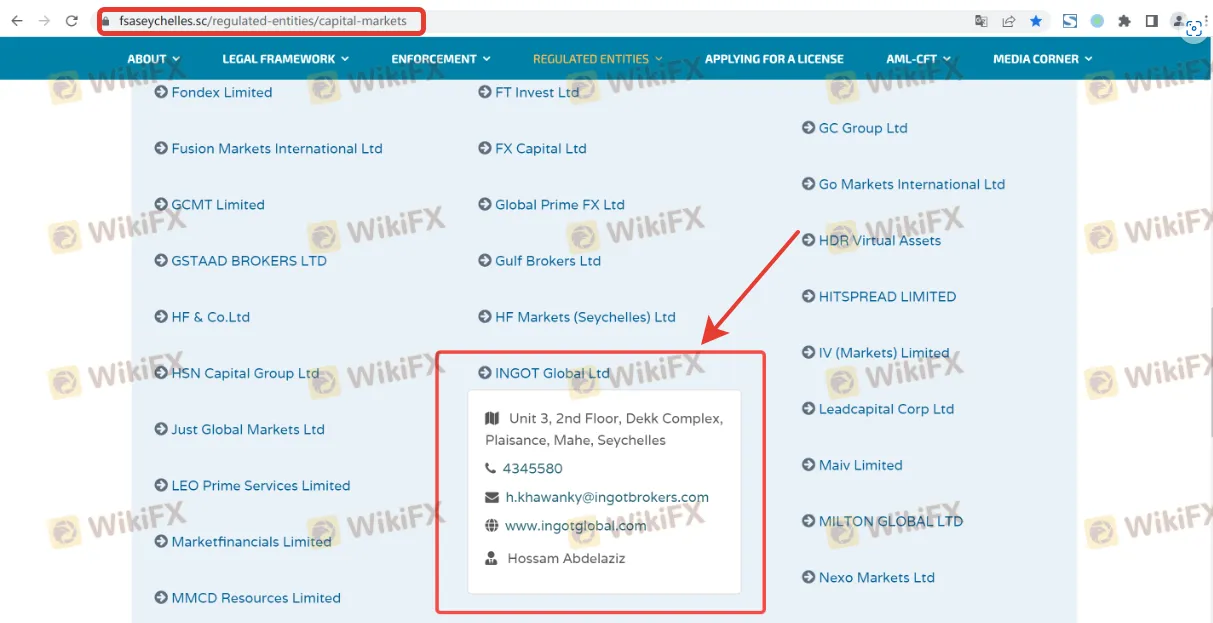Click the arrow icon beside FT Invest Ltd
This screenshot has height=623, width=1213.
point(485,92)
